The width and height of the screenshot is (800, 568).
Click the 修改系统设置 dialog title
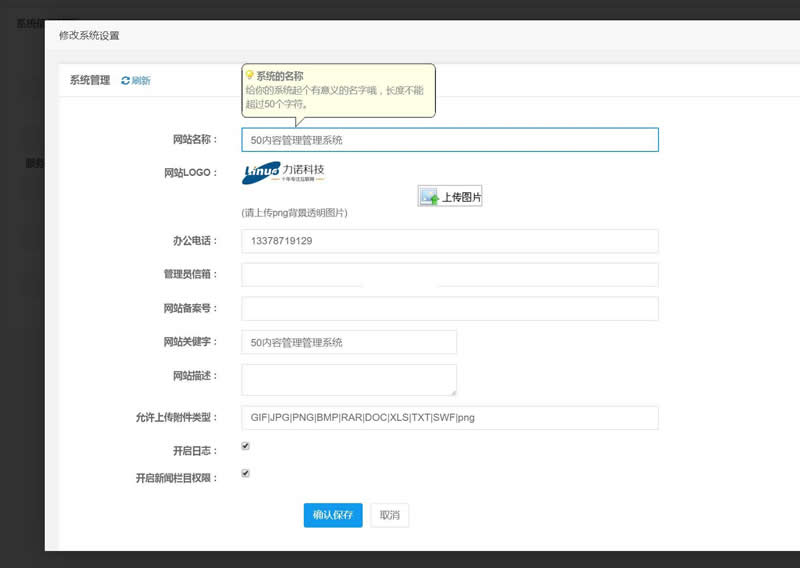click(89, 36)
